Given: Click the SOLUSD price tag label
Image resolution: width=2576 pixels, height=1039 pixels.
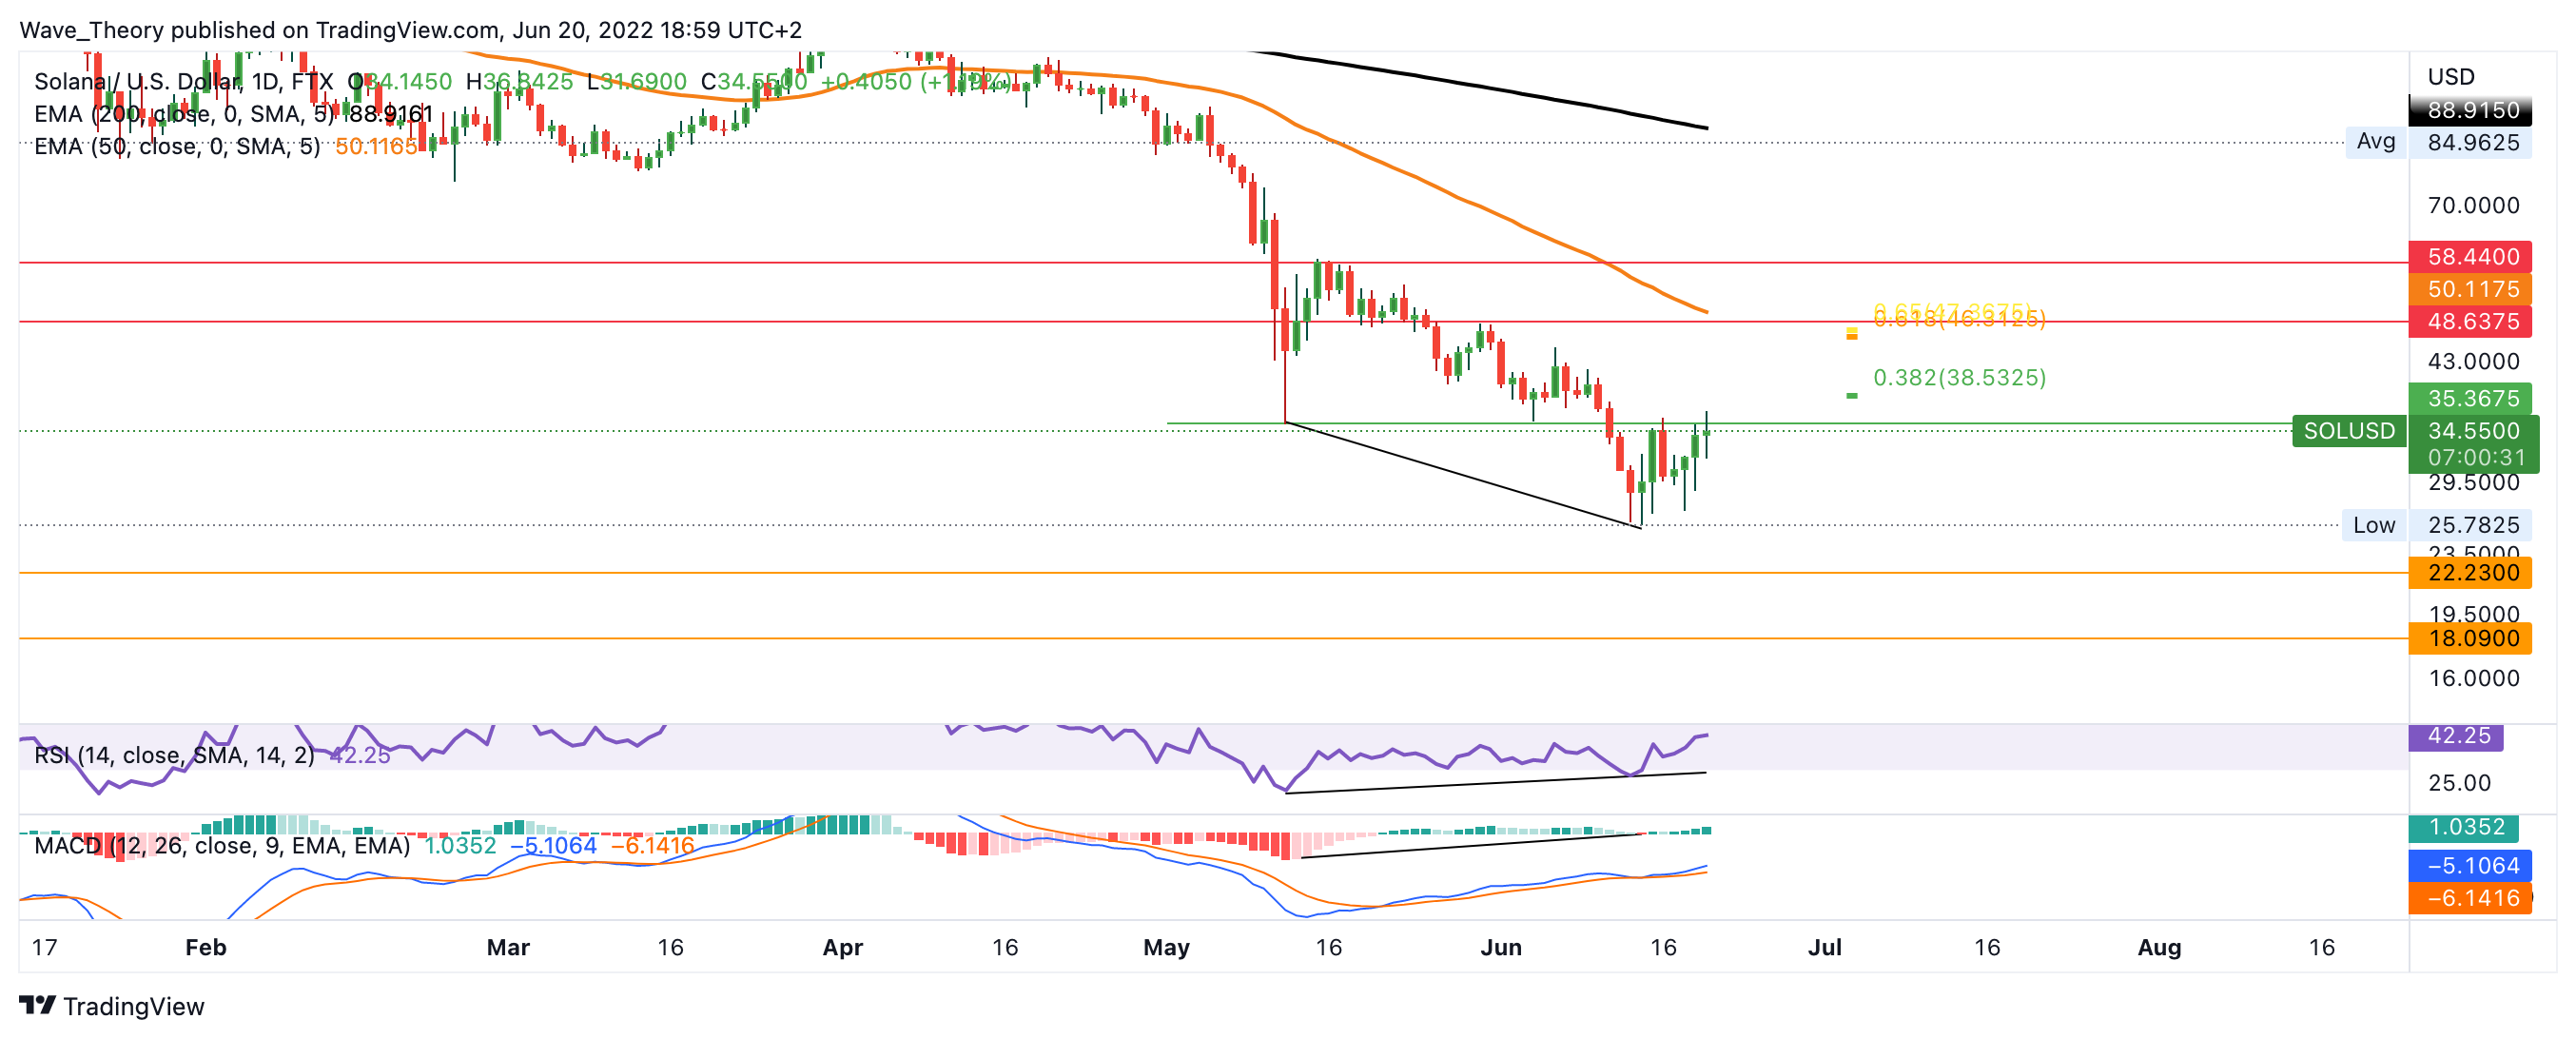Looking at the screenshot, I should tap(2348, 431).
